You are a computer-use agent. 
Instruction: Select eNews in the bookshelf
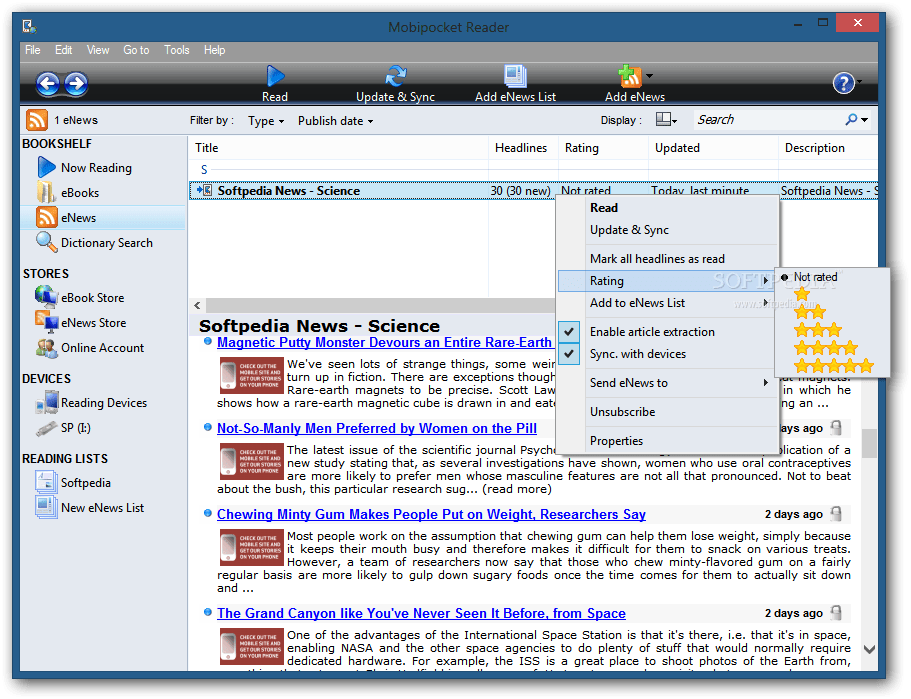click(103, 218)
